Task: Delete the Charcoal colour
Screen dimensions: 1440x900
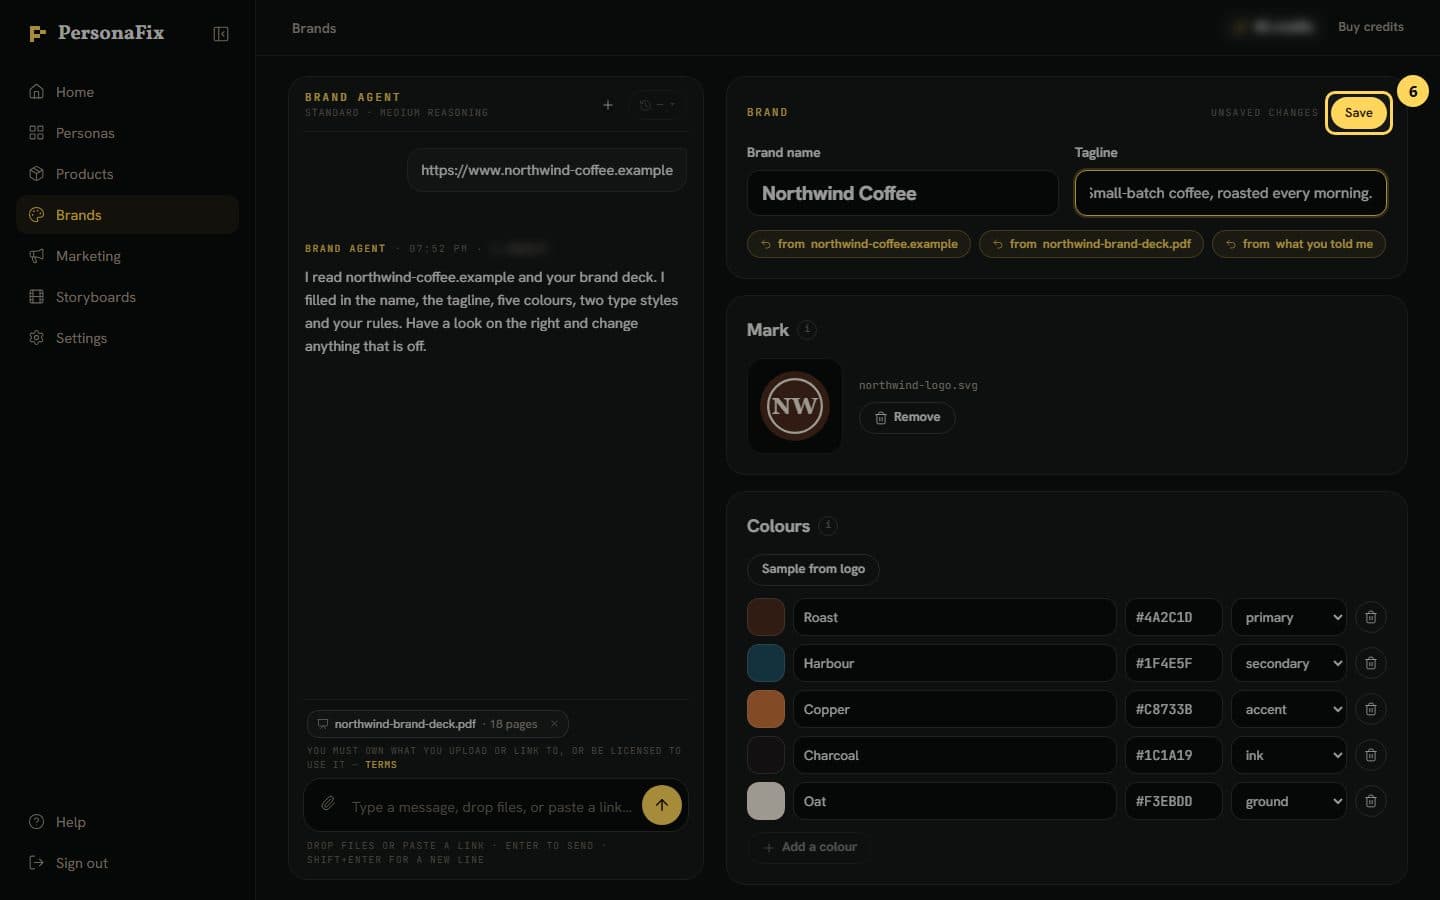Action: pyautogui.click(x=1370, y=755)
